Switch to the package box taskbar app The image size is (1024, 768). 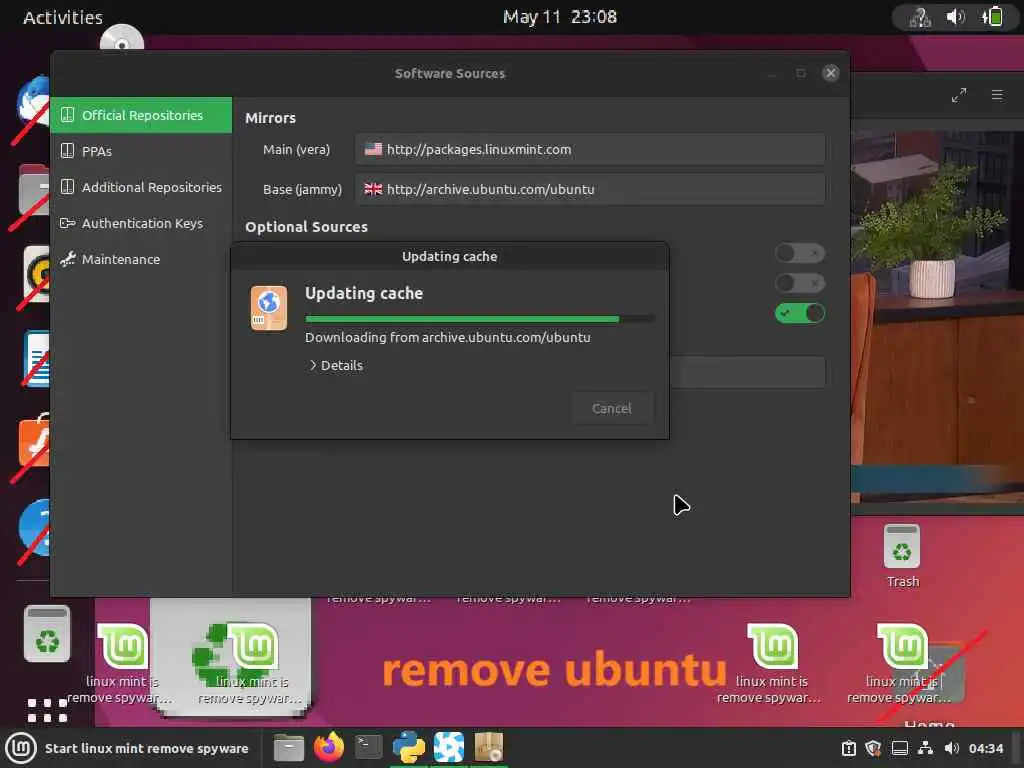pyautogui.click(x=488, y=748)
